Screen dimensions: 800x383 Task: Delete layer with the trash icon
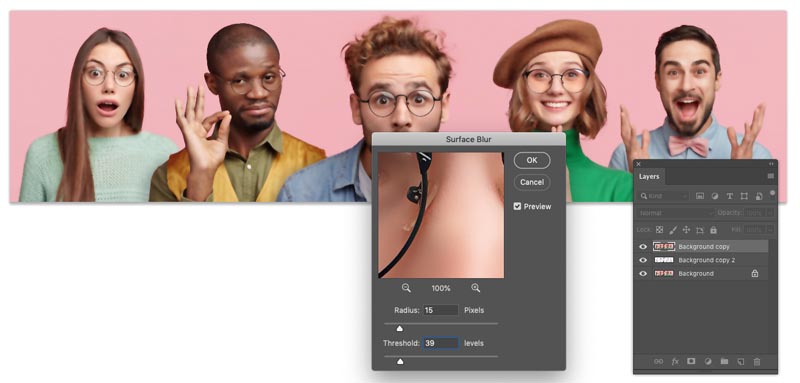pyautogui.click(x=757, y=361)
